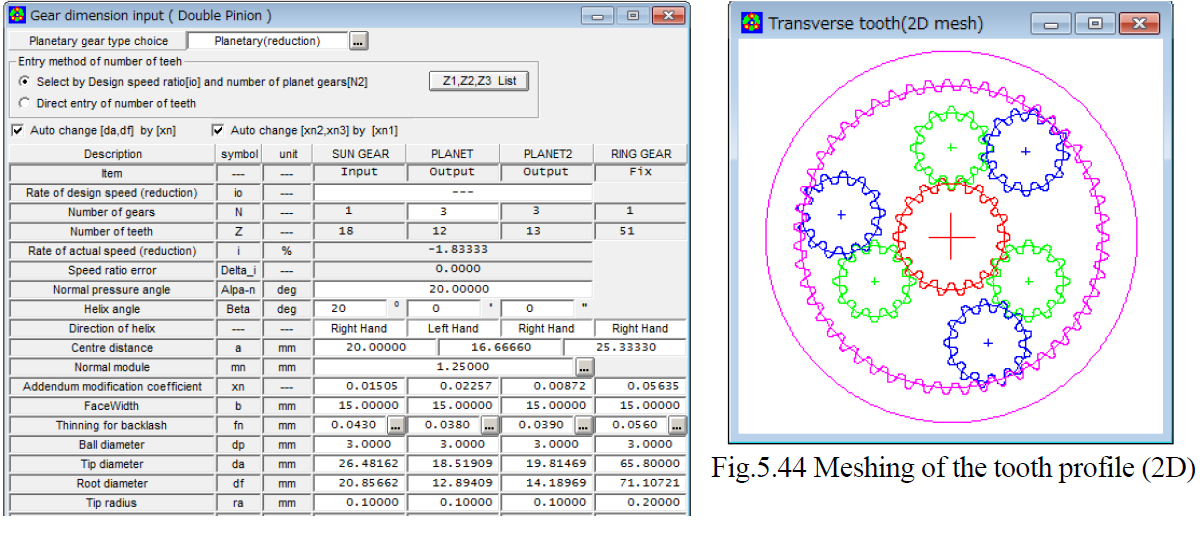
Task: Open the planetary gear type choice browse button
Action: [359, 41]
